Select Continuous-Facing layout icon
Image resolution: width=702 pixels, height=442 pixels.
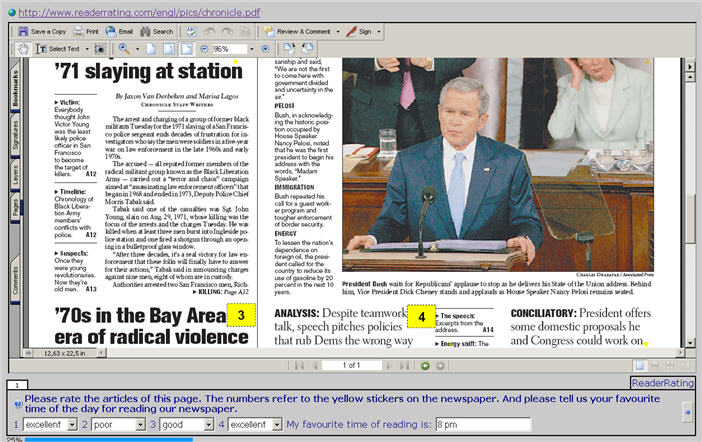[x=670, y=365]
